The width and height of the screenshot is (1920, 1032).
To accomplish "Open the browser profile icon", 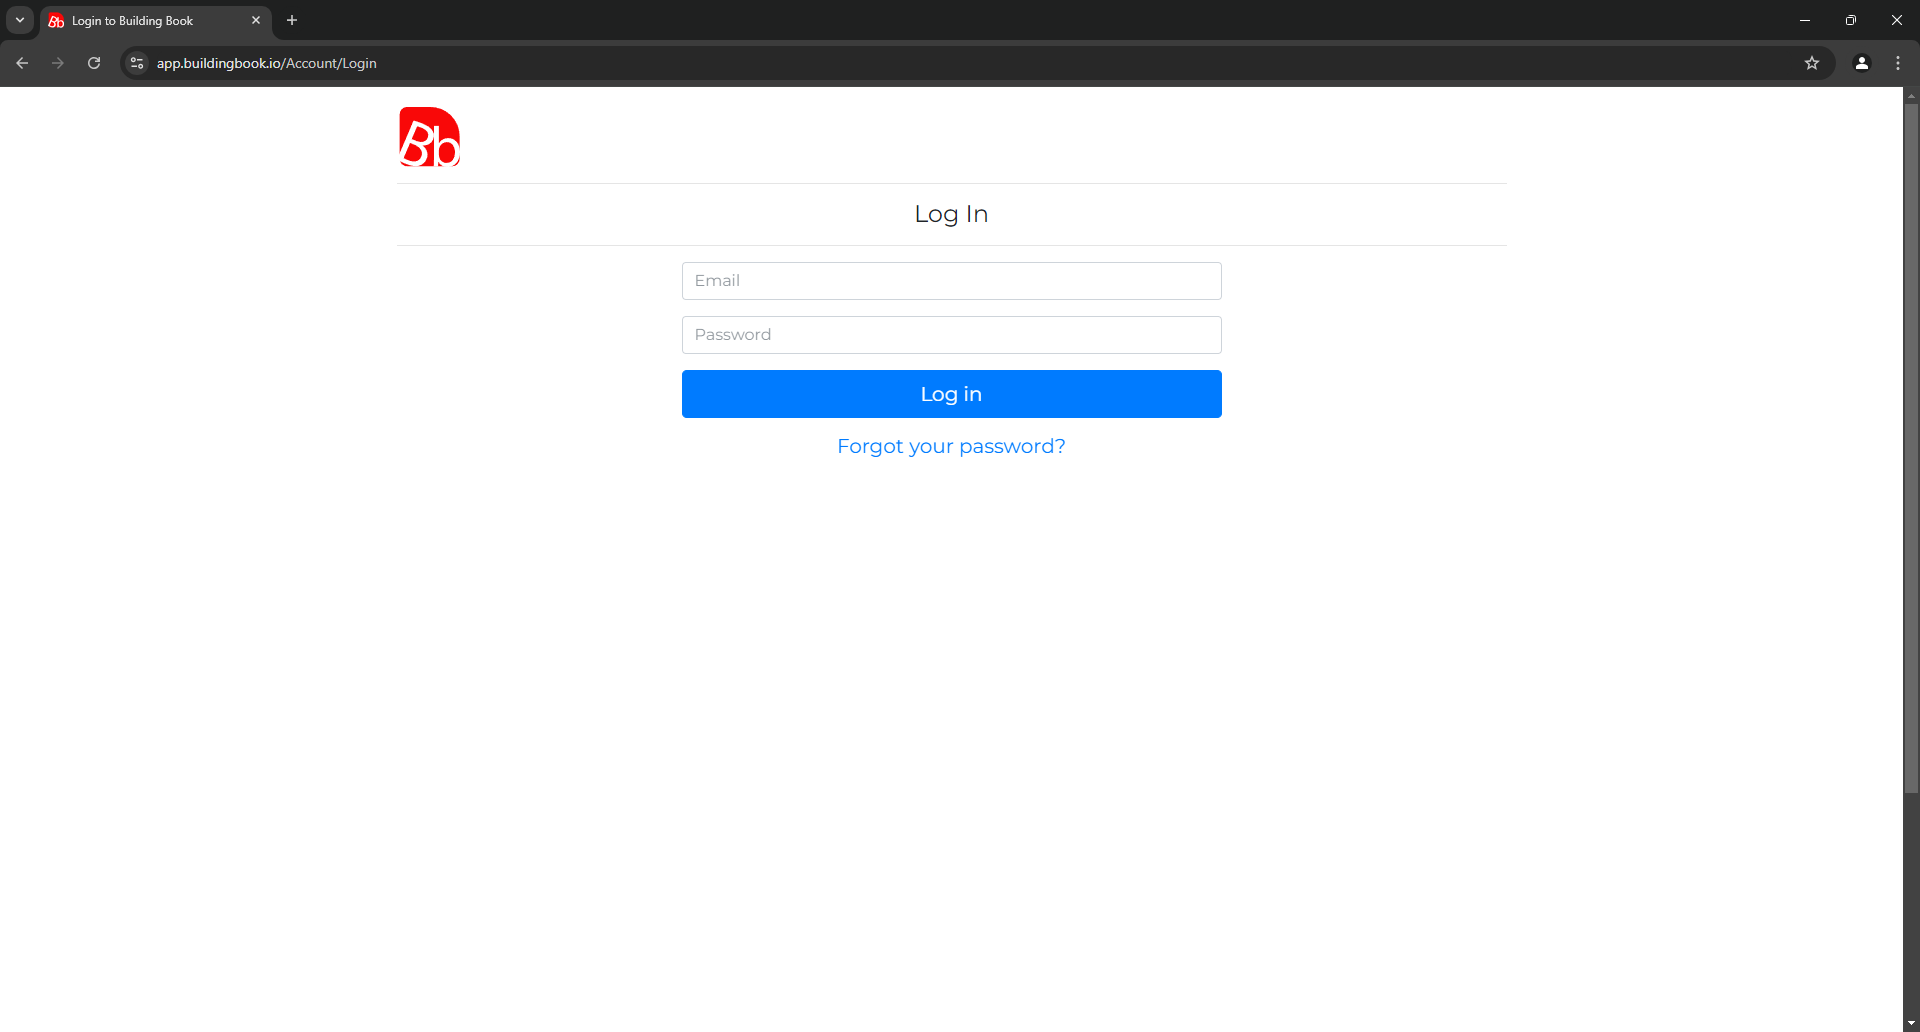I will [1861, 62].
